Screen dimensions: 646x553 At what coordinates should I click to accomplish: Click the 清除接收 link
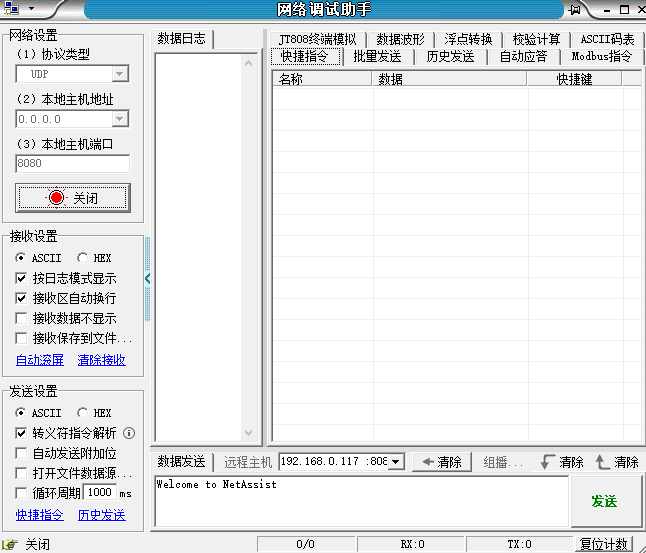click(x=102, y=360)
